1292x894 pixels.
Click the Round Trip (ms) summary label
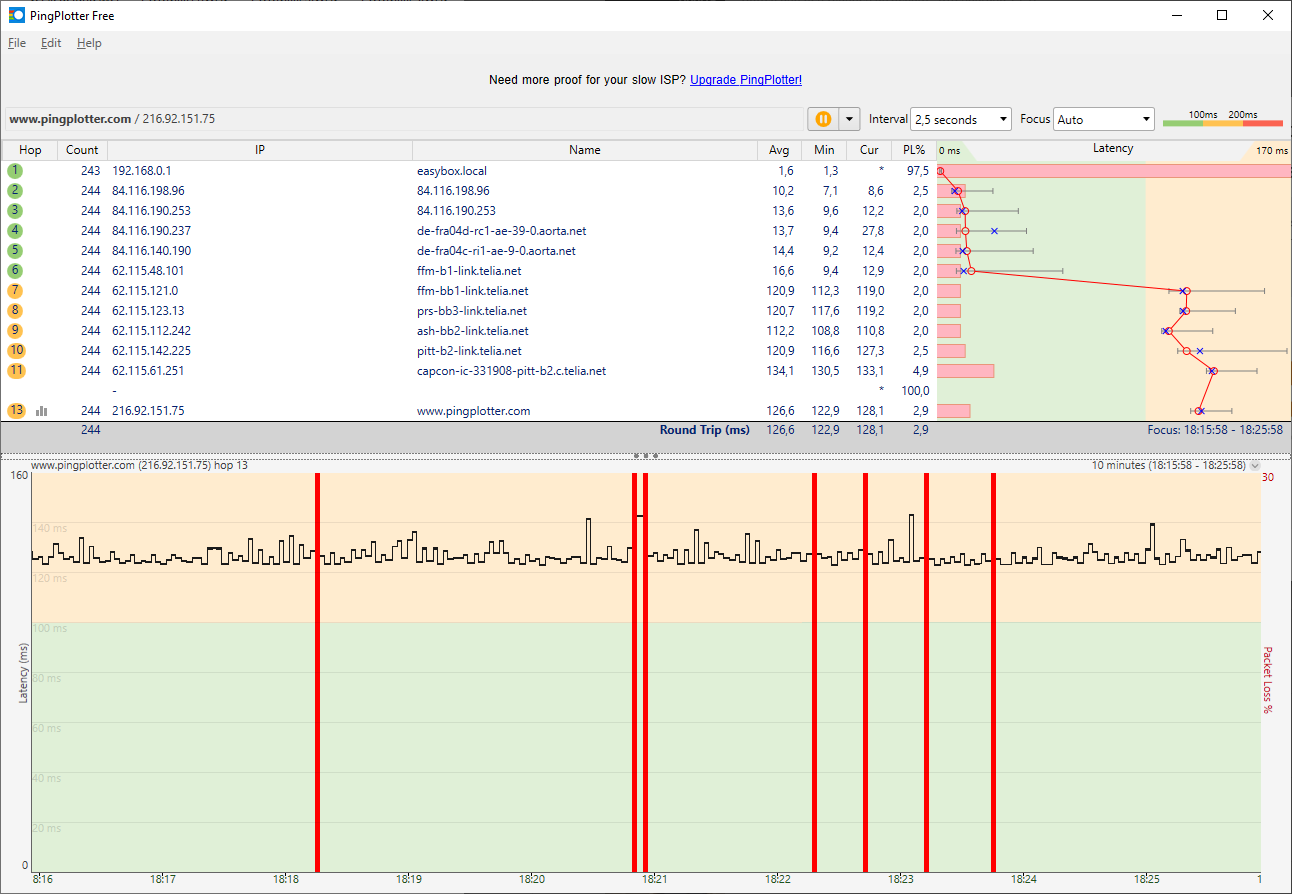point(704,430)
